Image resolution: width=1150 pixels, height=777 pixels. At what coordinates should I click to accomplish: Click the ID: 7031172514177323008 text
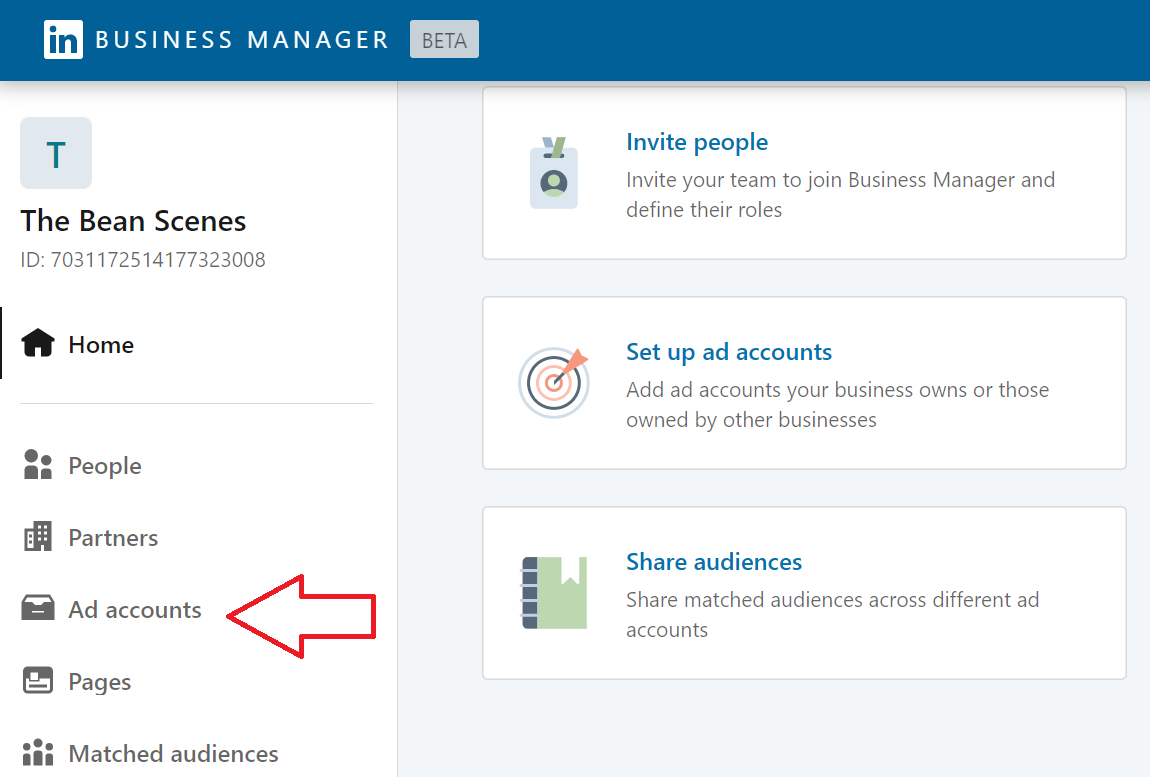143,260
